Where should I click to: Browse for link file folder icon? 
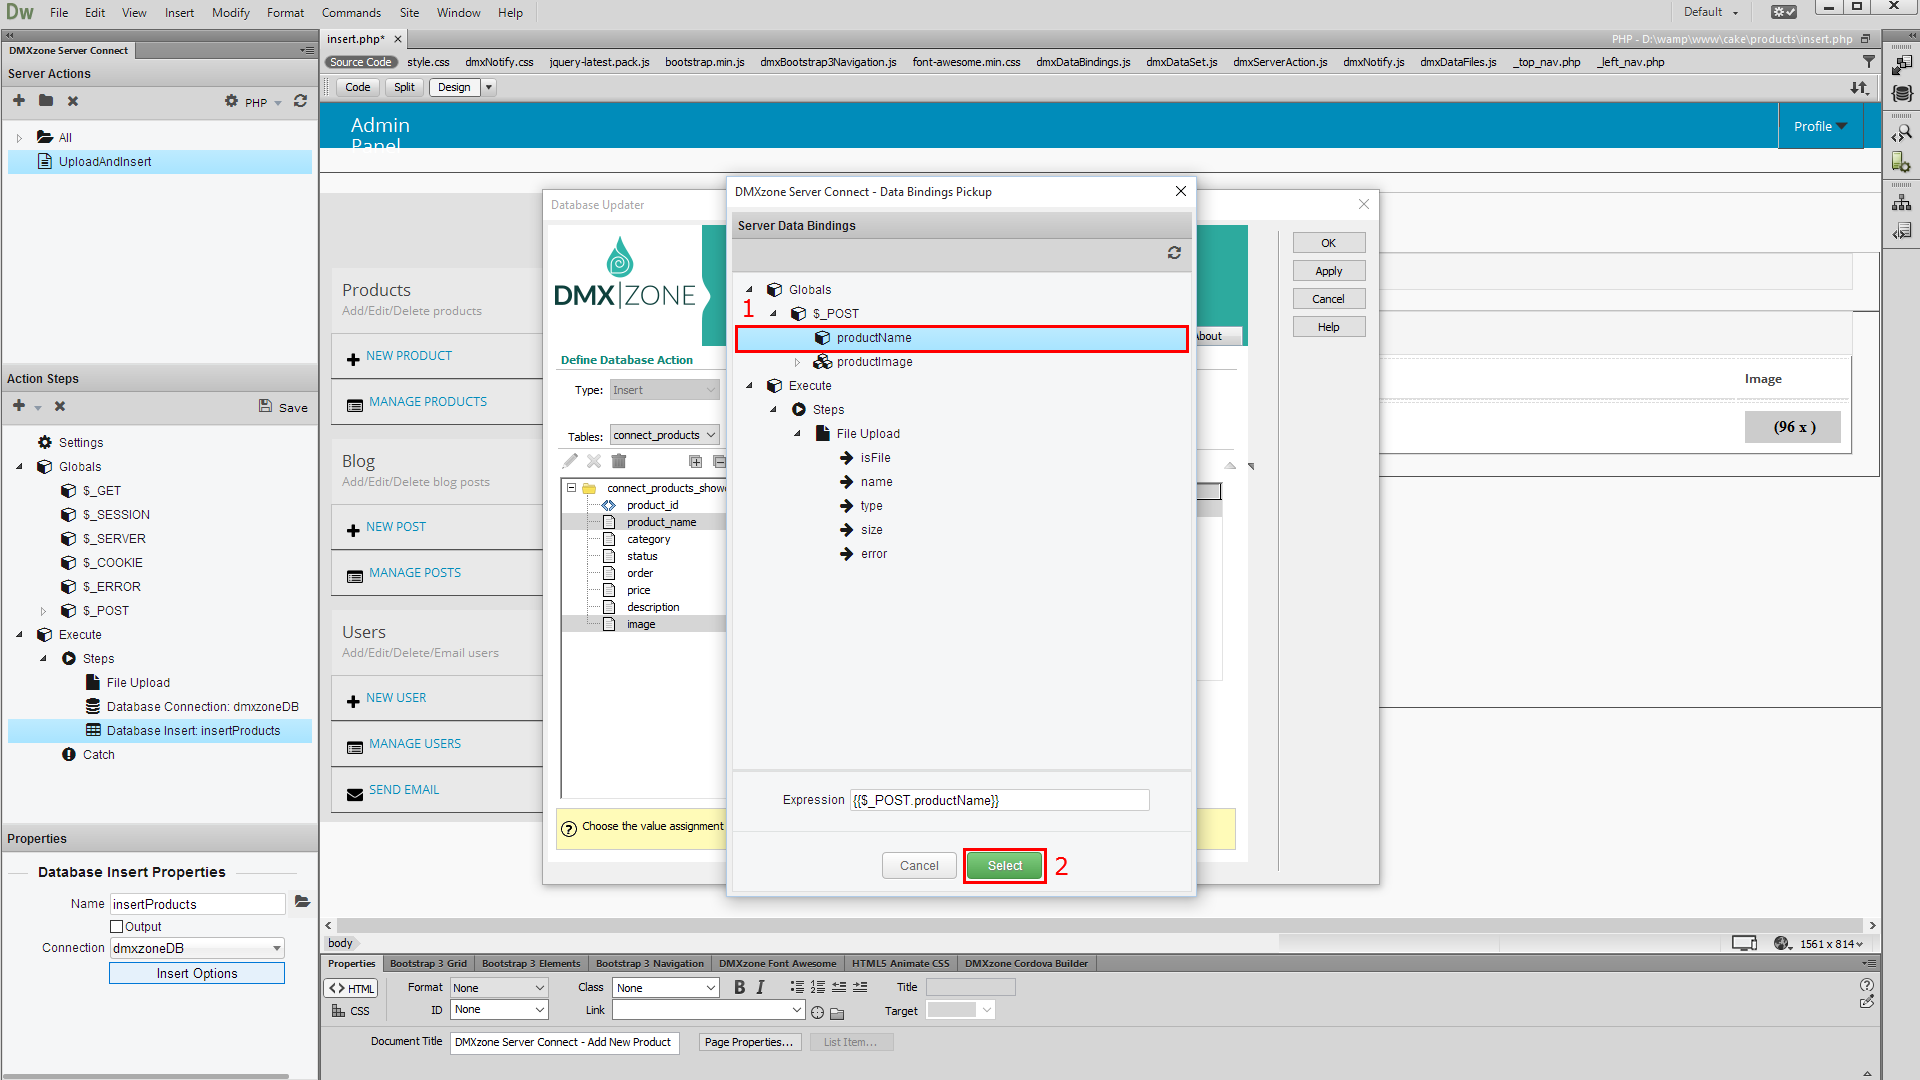coord(837,1012)
